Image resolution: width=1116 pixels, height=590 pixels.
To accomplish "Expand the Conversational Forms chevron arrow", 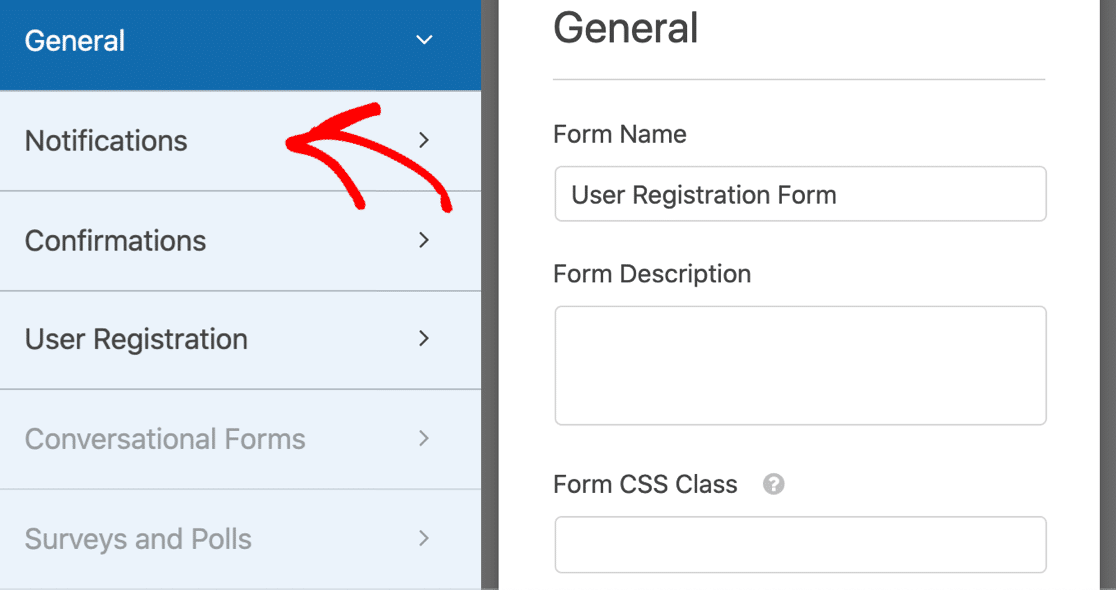I will (424, 438).
